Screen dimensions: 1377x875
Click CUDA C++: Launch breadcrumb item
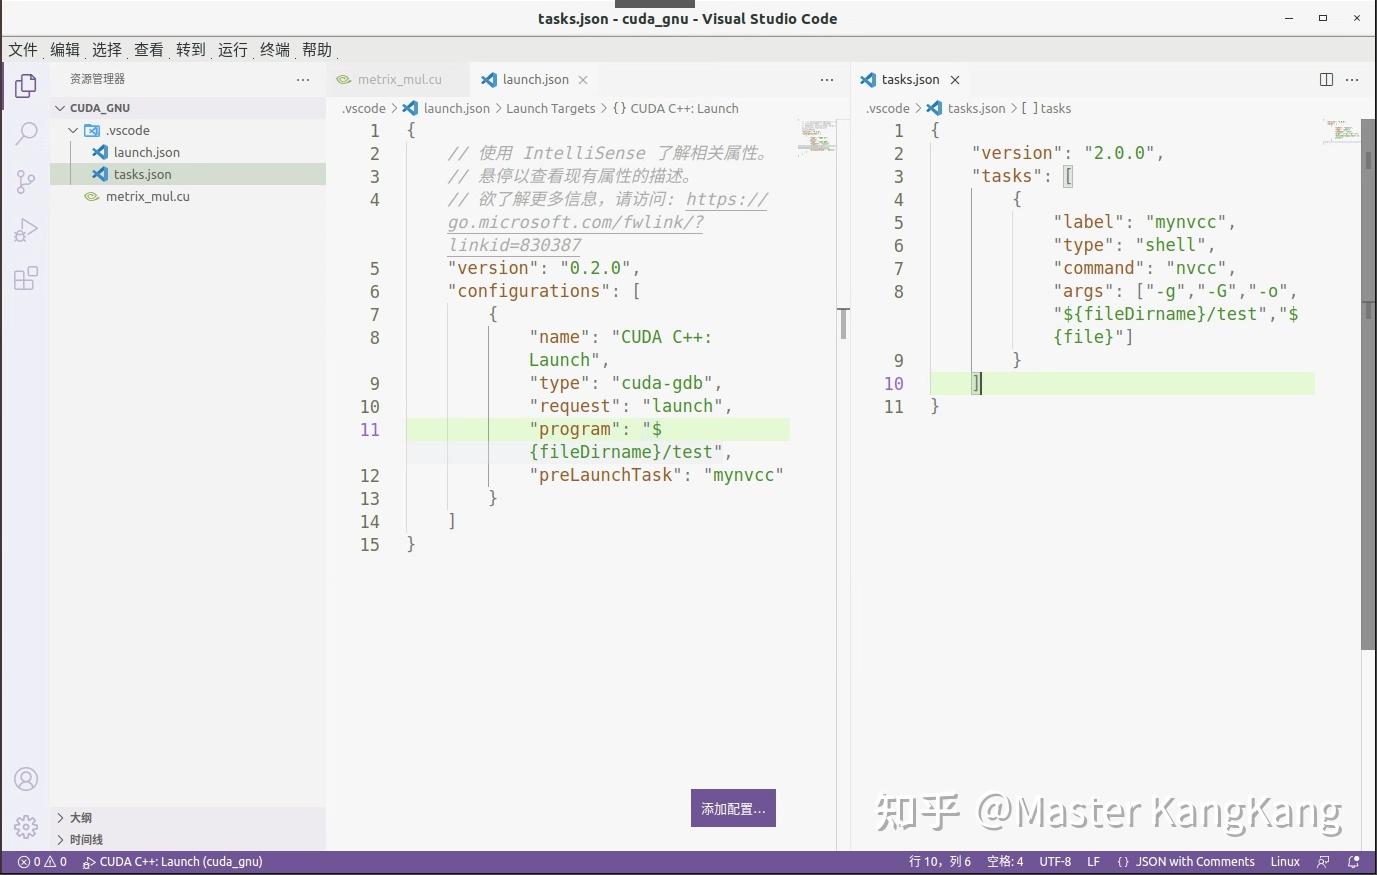tap(676, 108)
